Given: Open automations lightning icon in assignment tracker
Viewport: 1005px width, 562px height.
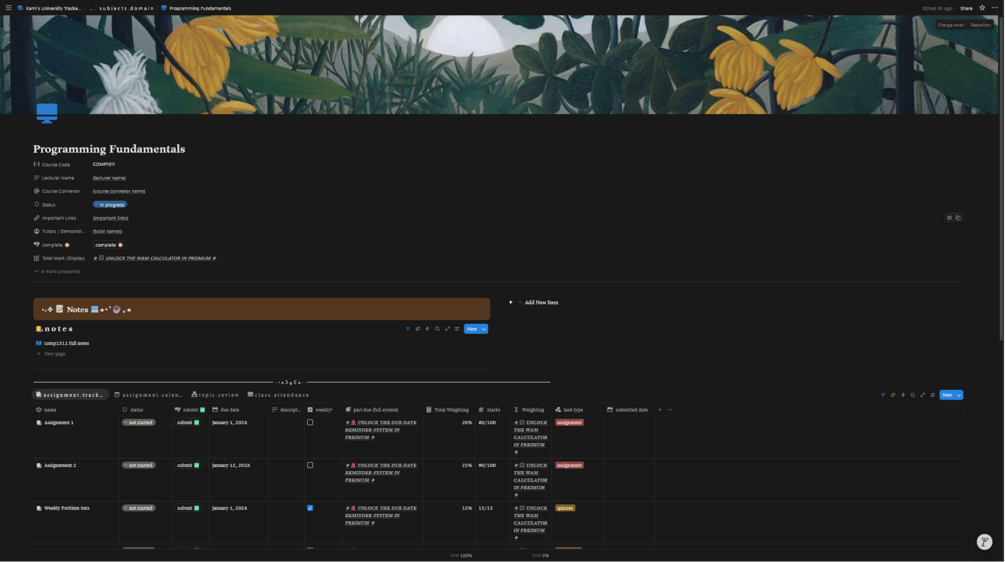Looking at the screenshot, I should pyautogui.click(x=902, y=395).
